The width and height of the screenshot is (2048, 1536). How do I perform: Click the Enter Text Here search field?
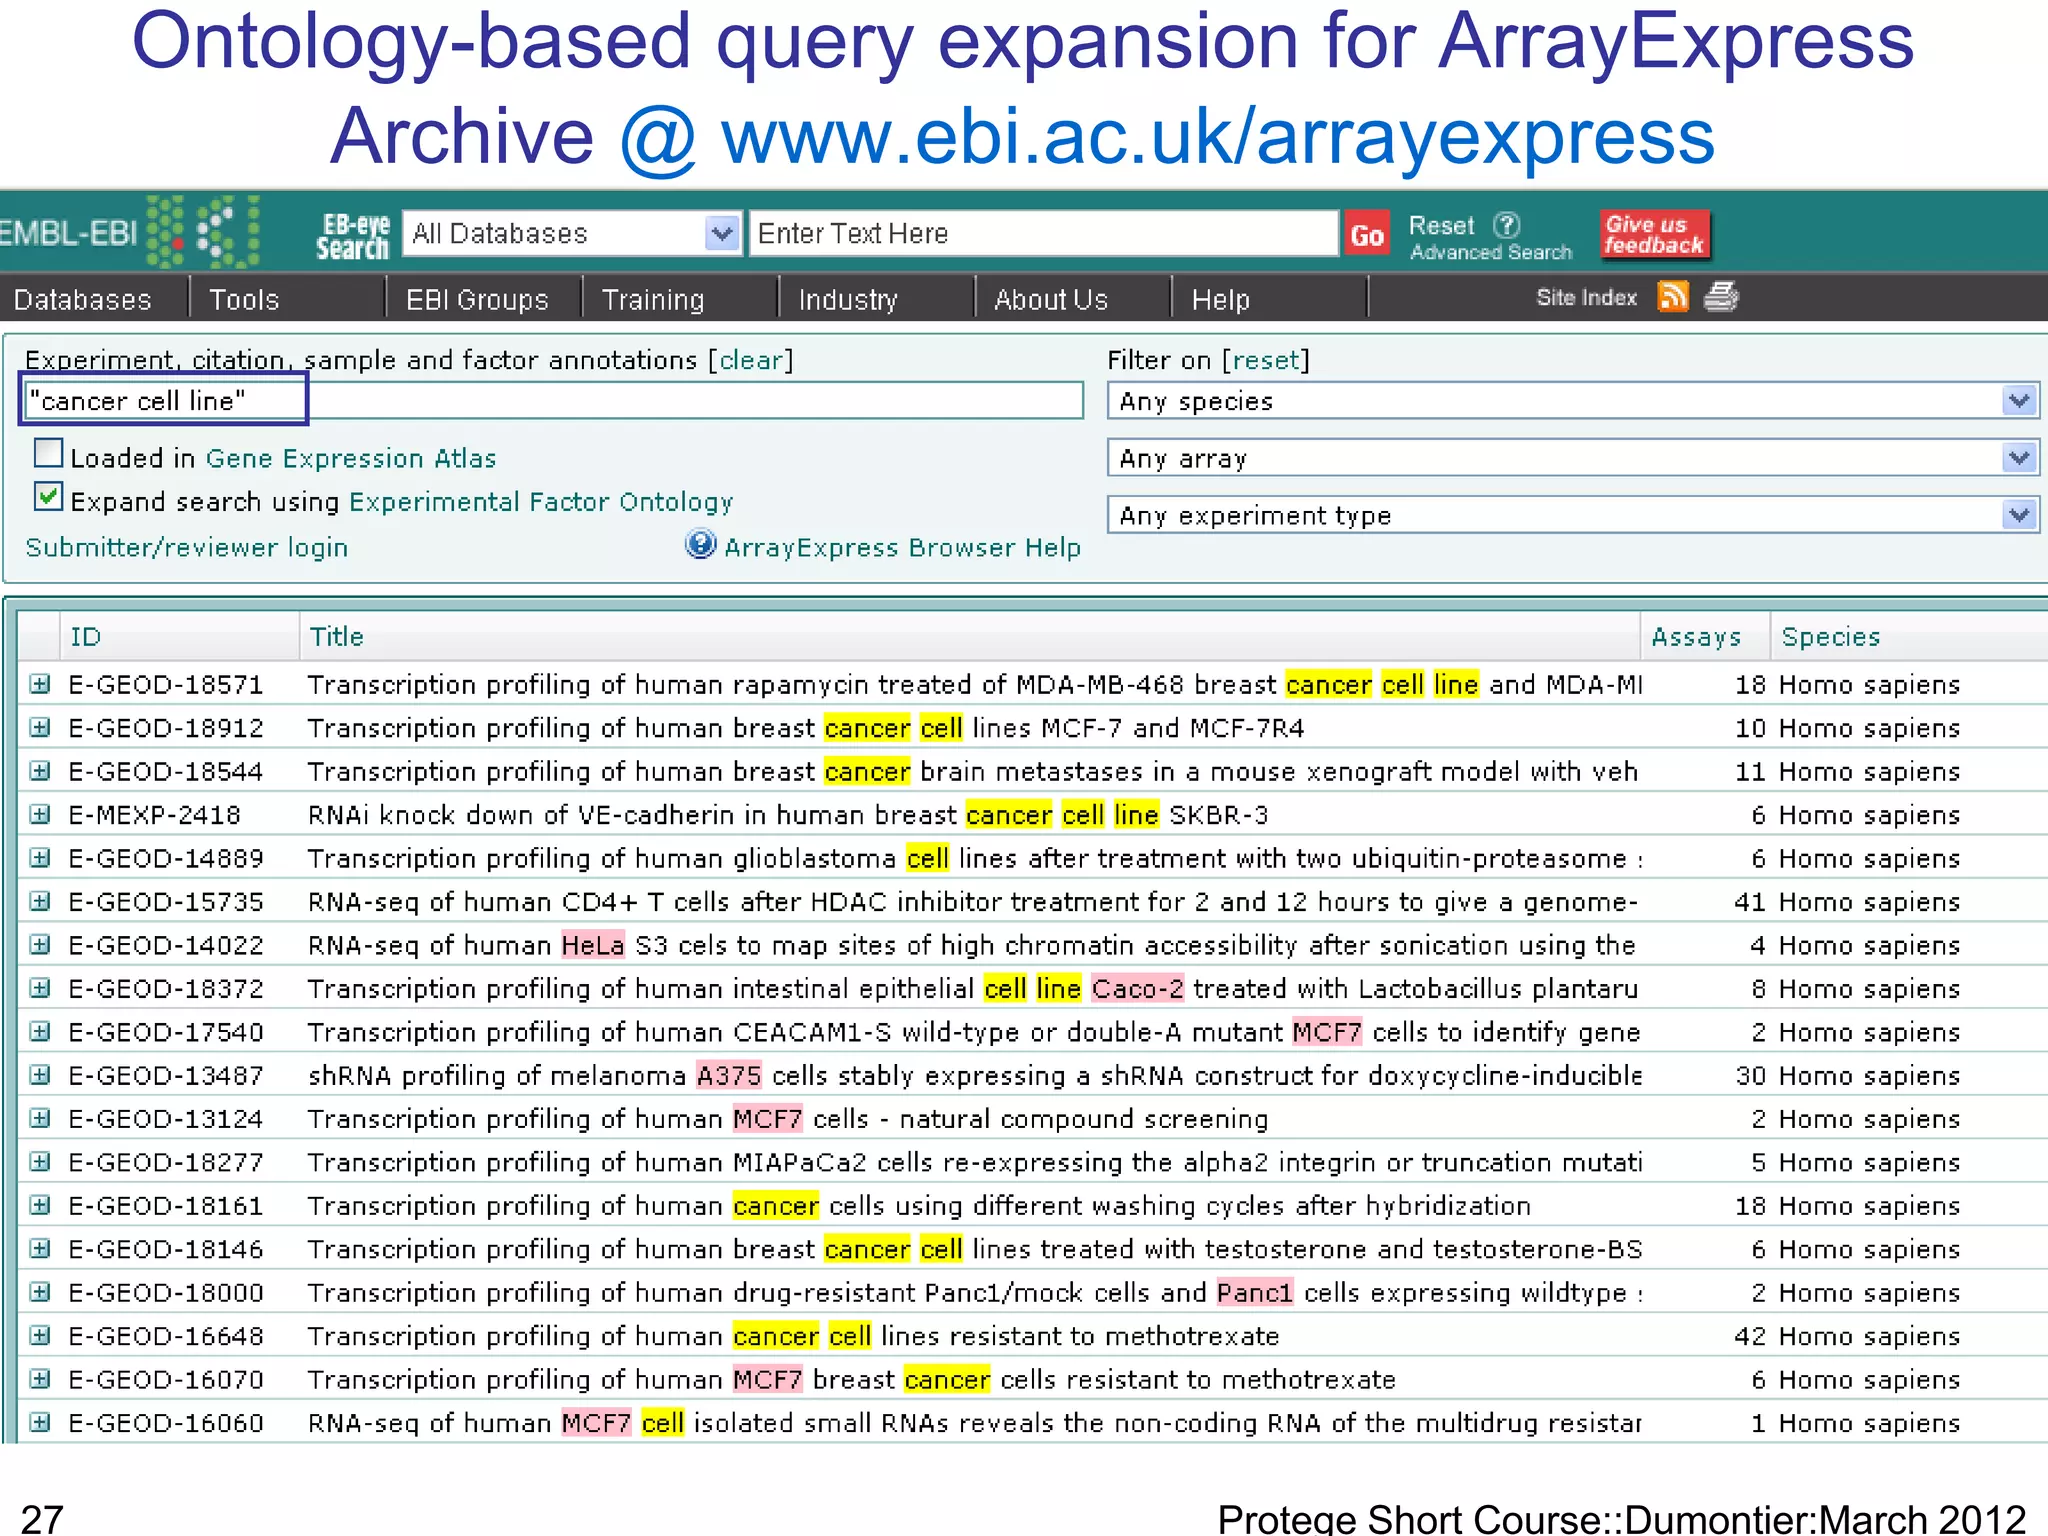pyautogui.click(x=1044, y=234)
